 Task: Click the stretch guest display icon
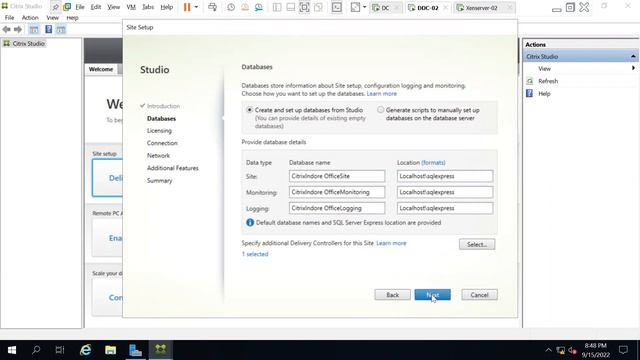point(355,7)
